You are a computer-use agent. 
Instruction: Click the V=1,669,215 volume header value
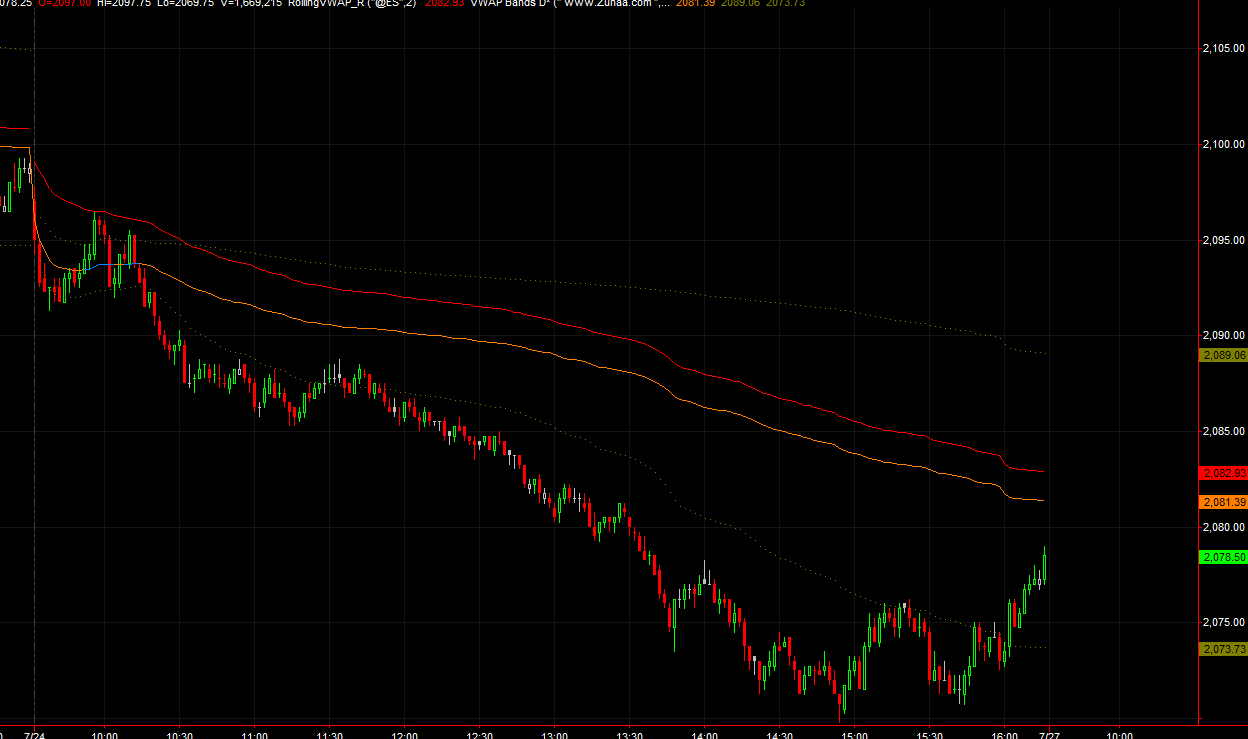click(251, 3)
